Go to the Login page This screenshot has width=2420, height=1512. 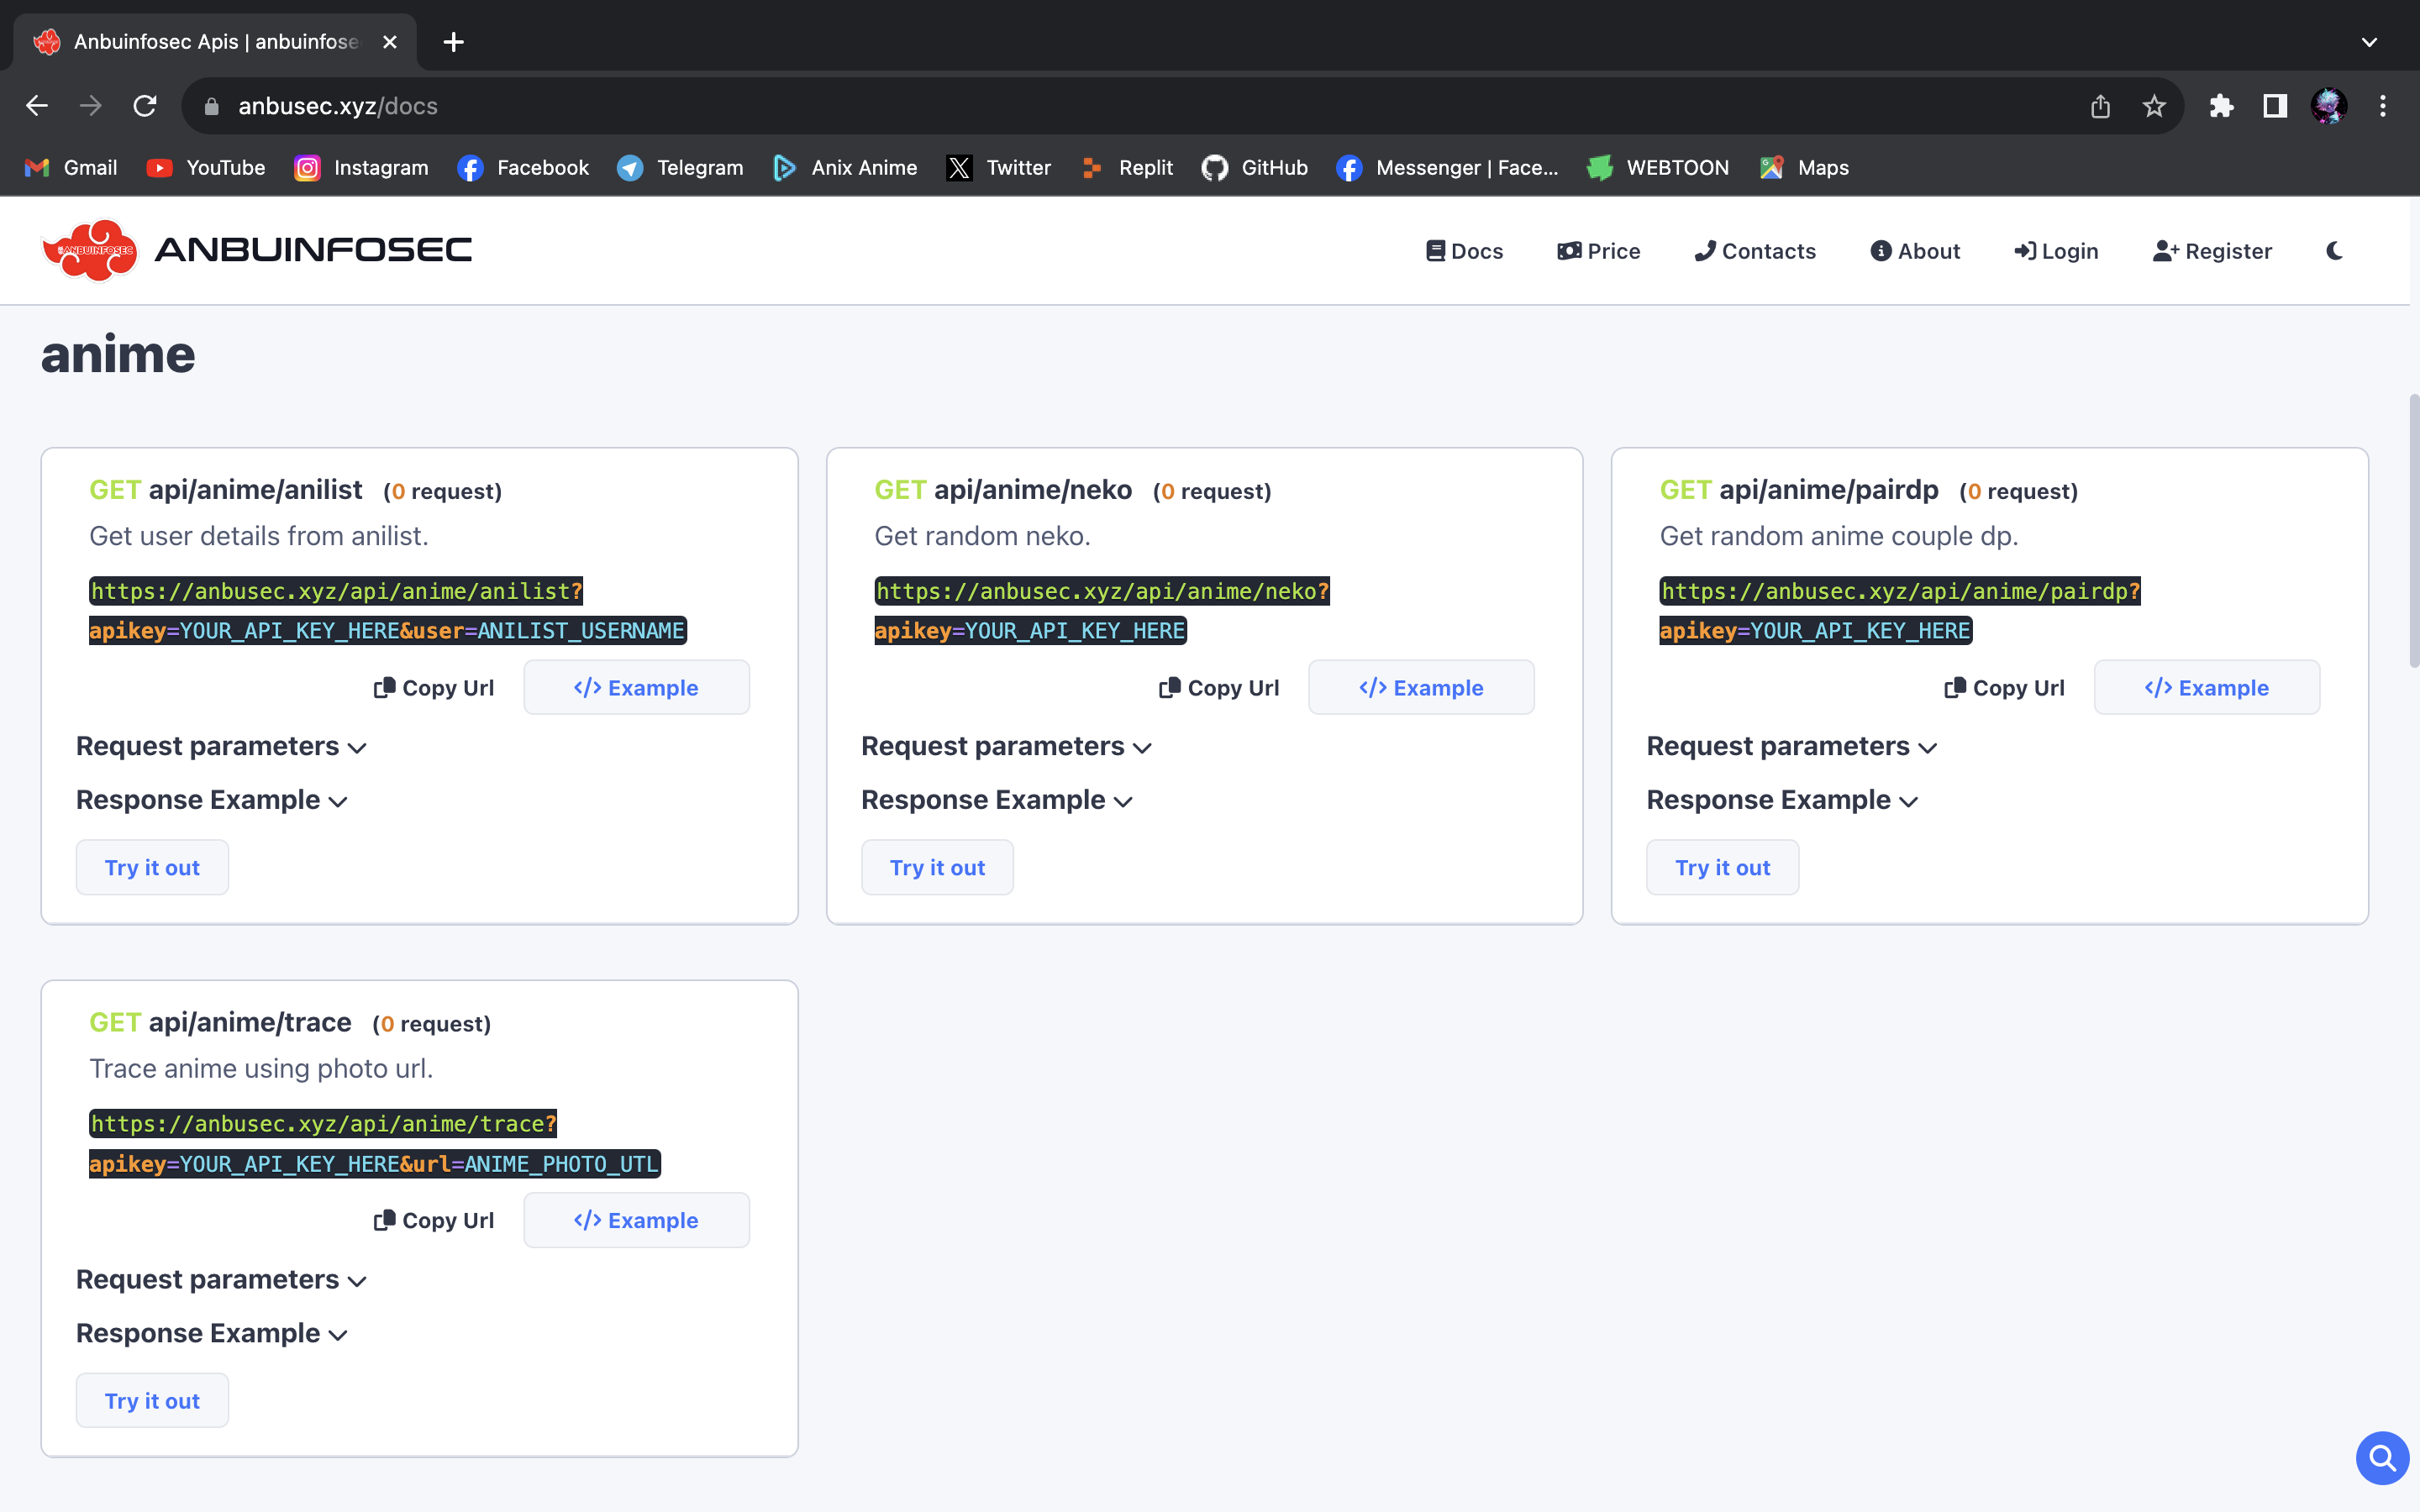[2056, 251]
